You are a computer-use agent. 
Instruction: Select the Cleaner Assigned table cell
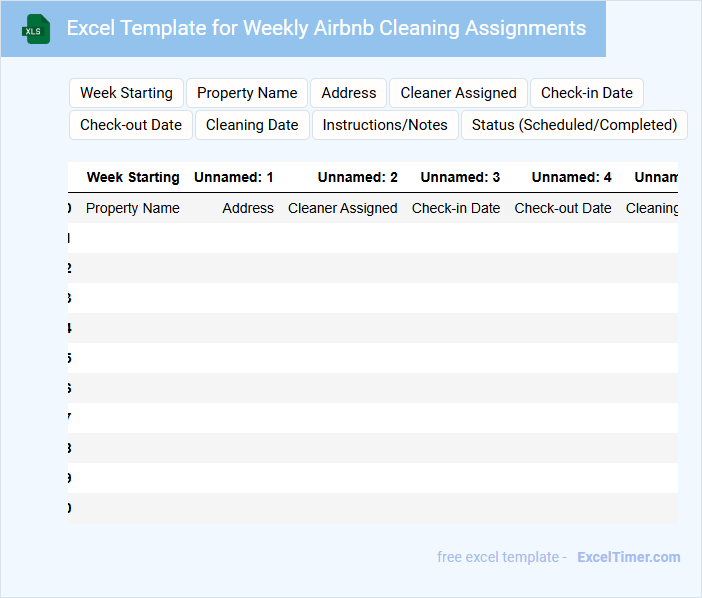point(343,208)
